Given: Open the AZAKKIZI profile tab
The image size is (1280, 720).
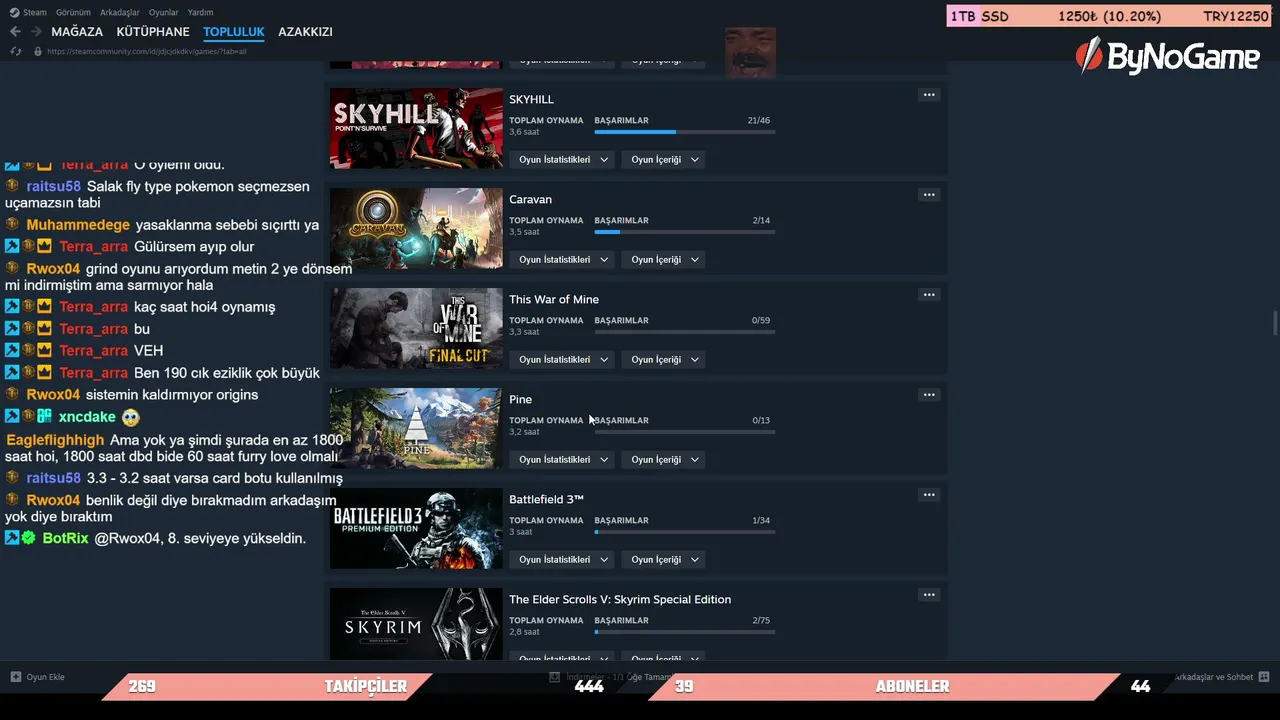Looking at the screenshot, I should 305,32.
